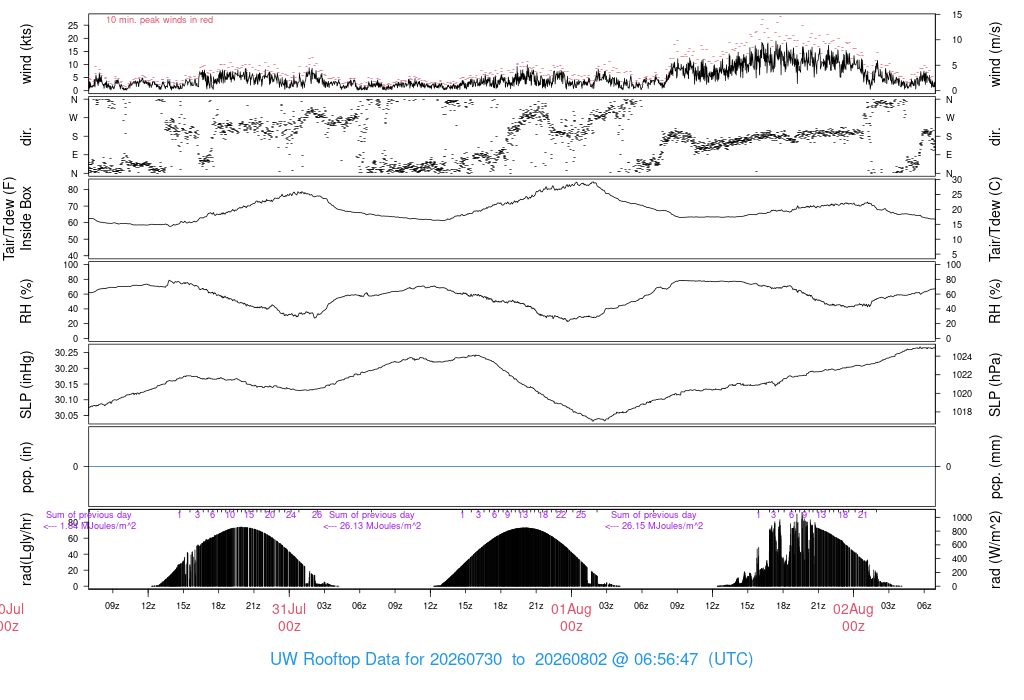Click the Tair/Tdew (F) Inside Box label

18,218
